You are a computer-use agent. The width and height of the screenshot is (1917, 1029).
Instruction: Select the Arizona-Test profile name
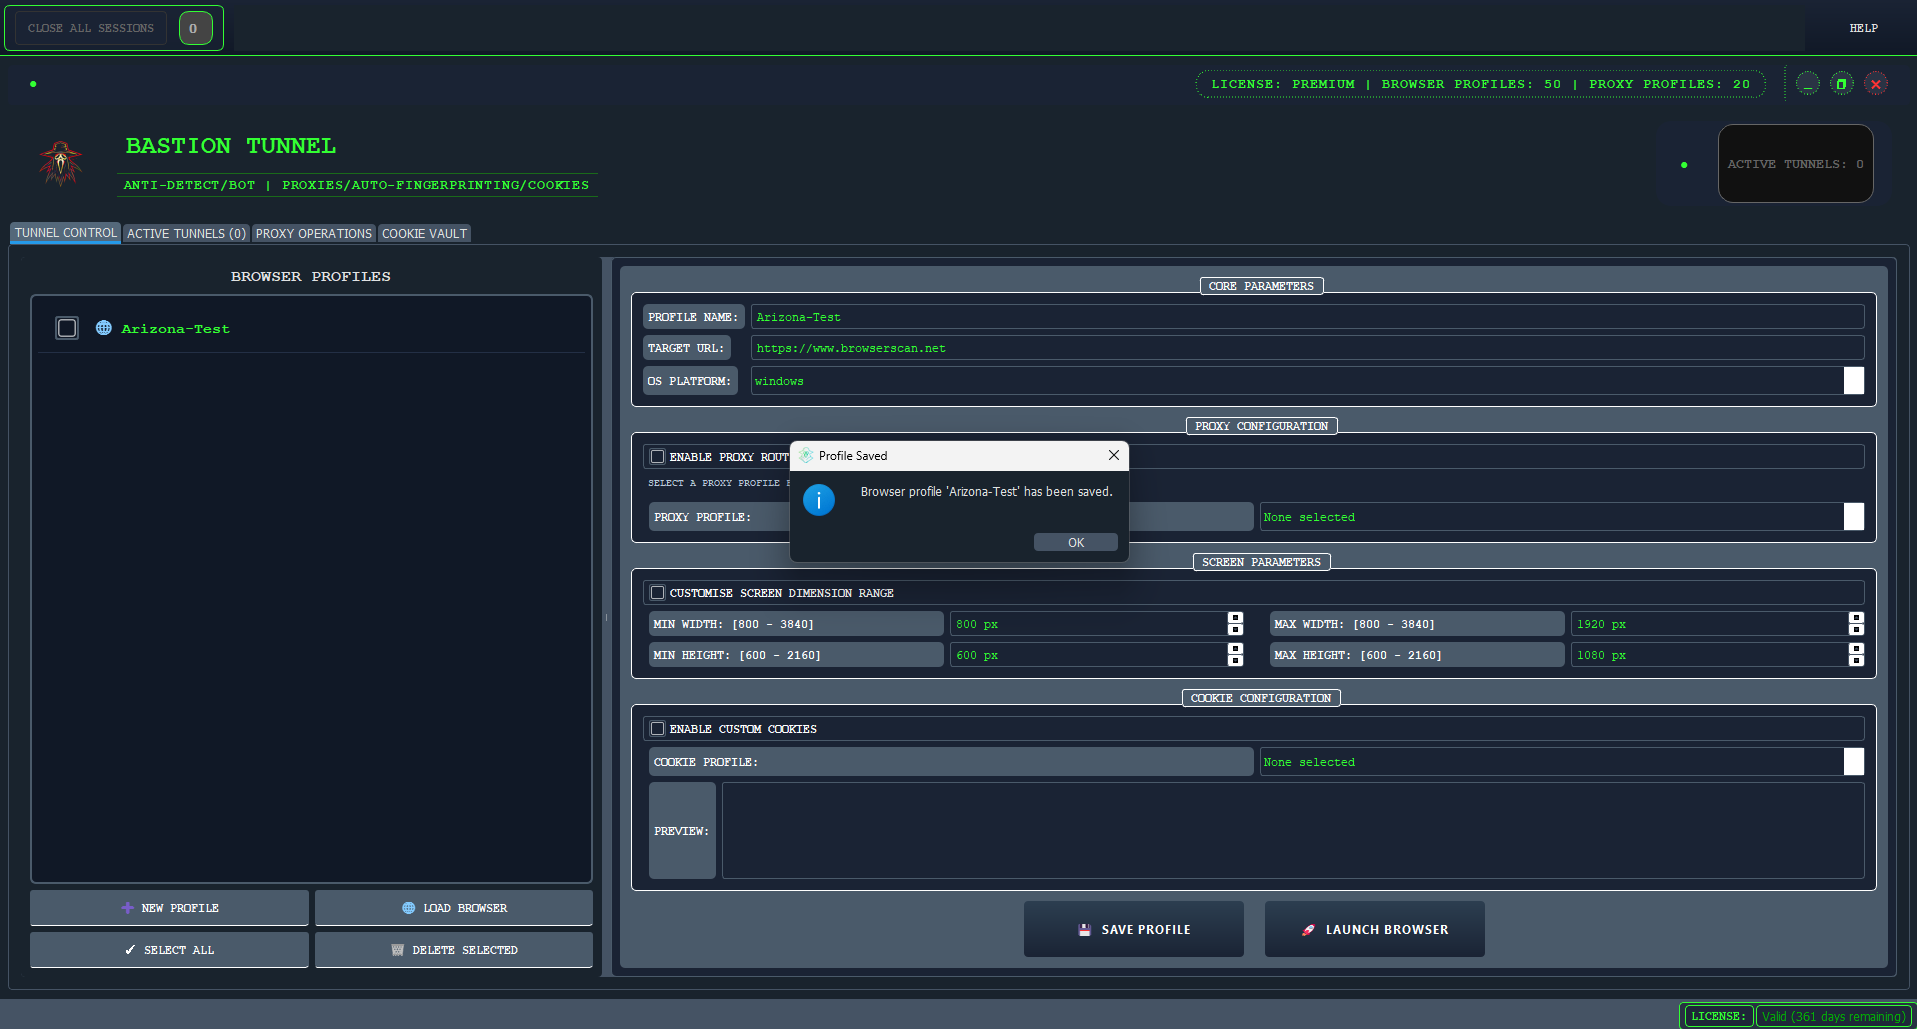(175, 329)
